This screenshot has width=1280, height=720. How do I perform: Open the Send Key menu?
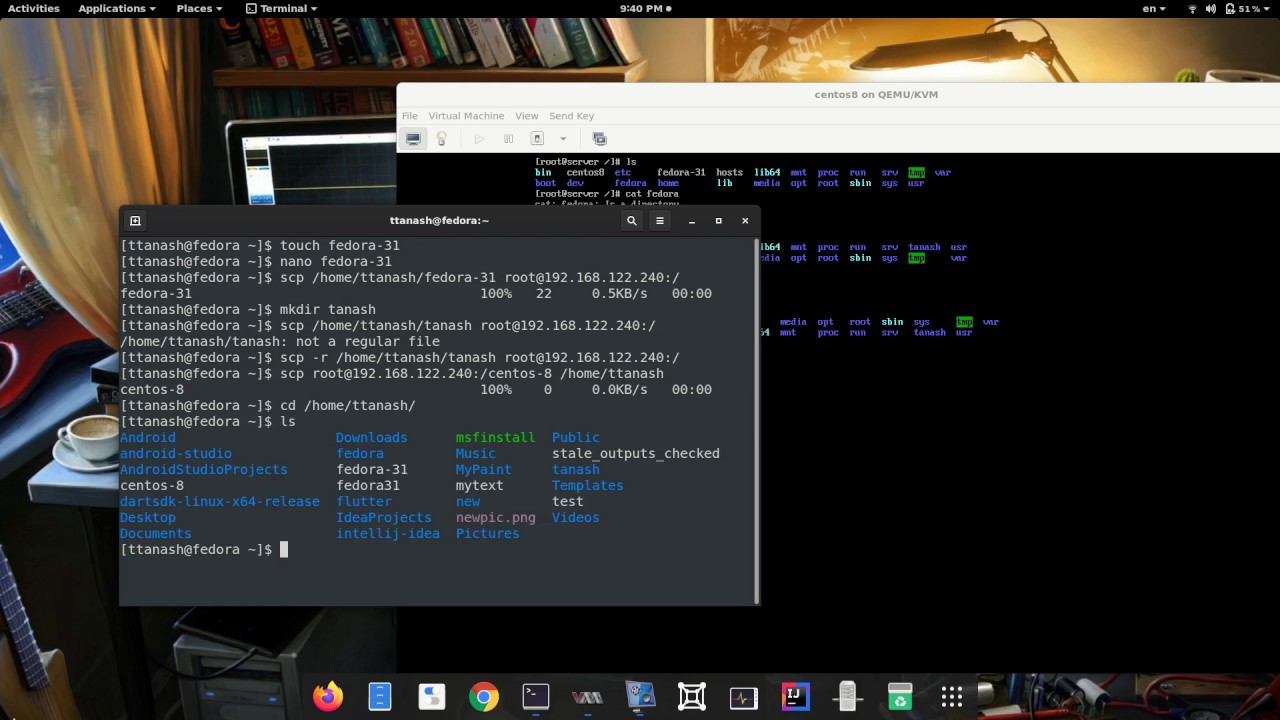pos(571,116)
